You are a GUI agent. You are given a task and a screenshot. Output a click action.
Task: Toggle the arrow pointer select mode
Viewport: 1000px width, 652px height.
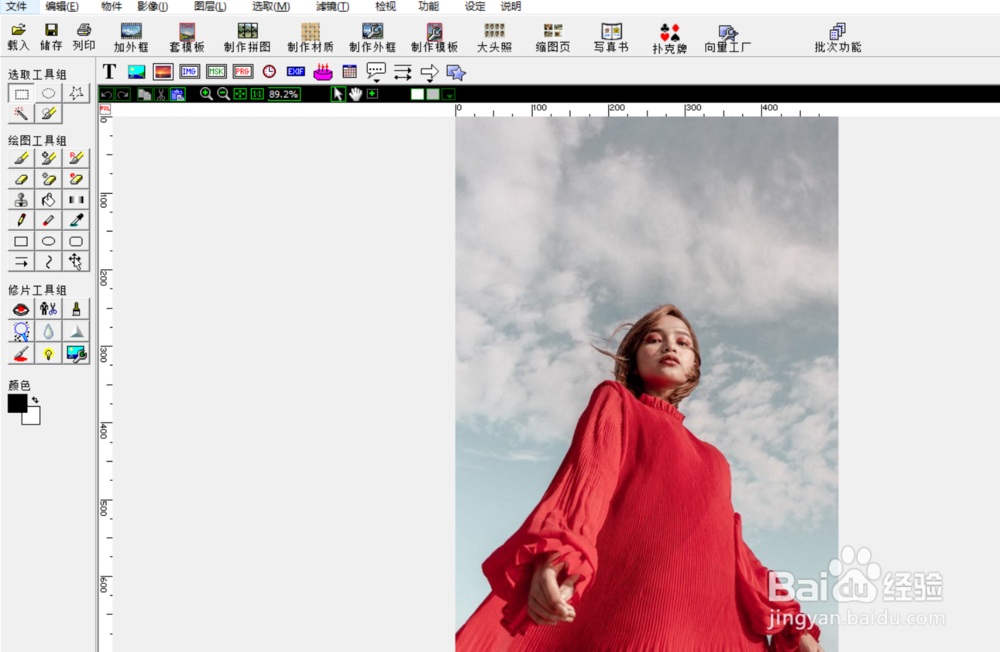pos(338,94)
